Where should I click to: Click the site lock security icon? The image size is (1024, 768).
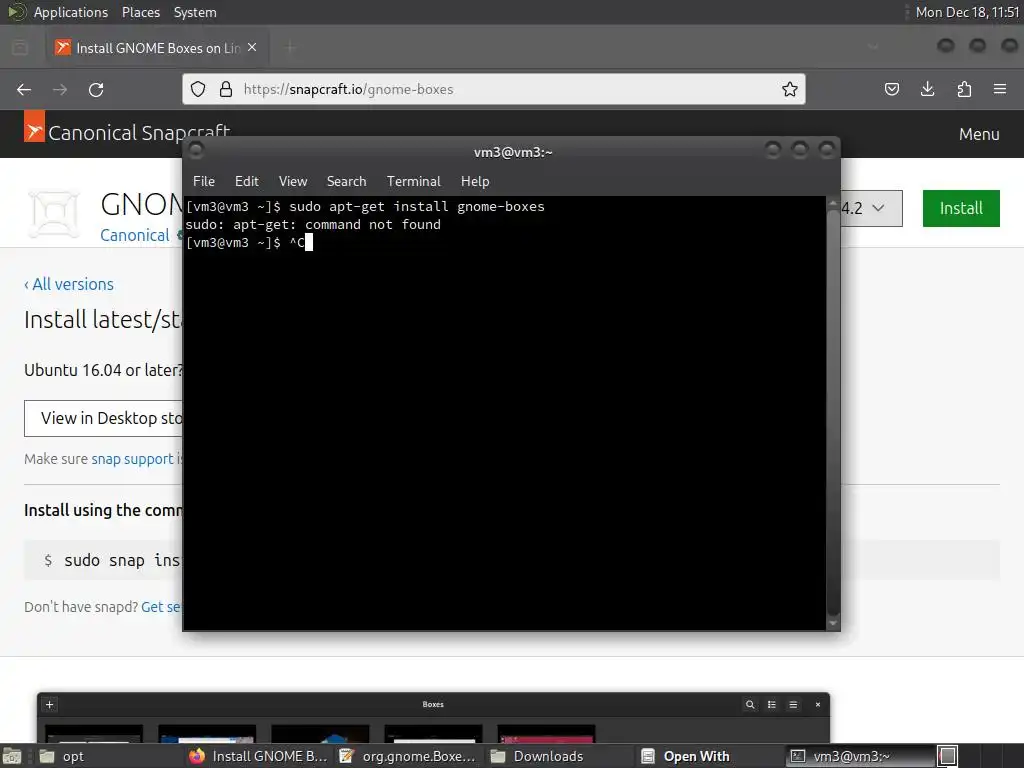(x=226, y=89)
